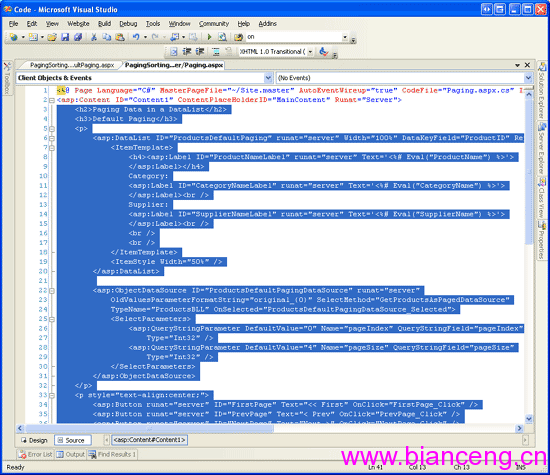Select the PagingSorting...er/Paging.aspx tab
The width and height of the screenshot is (550, 475).
coord(174,65)
